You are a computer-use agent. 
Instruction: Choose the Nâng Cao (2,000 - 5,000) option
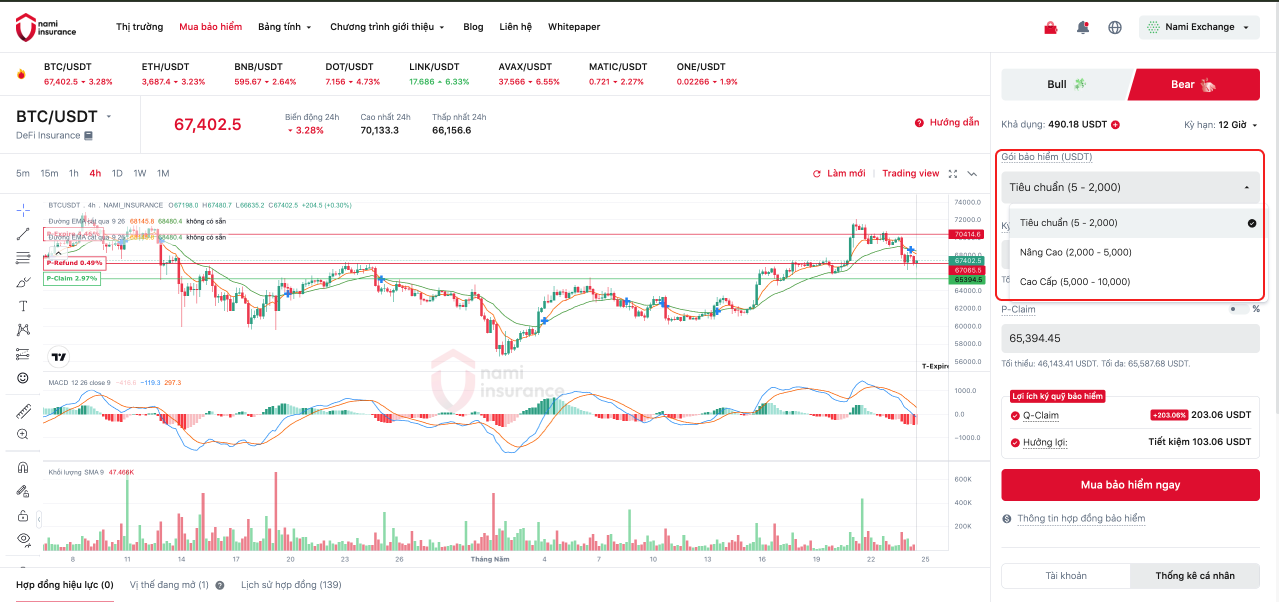(x=1136, y=252)
